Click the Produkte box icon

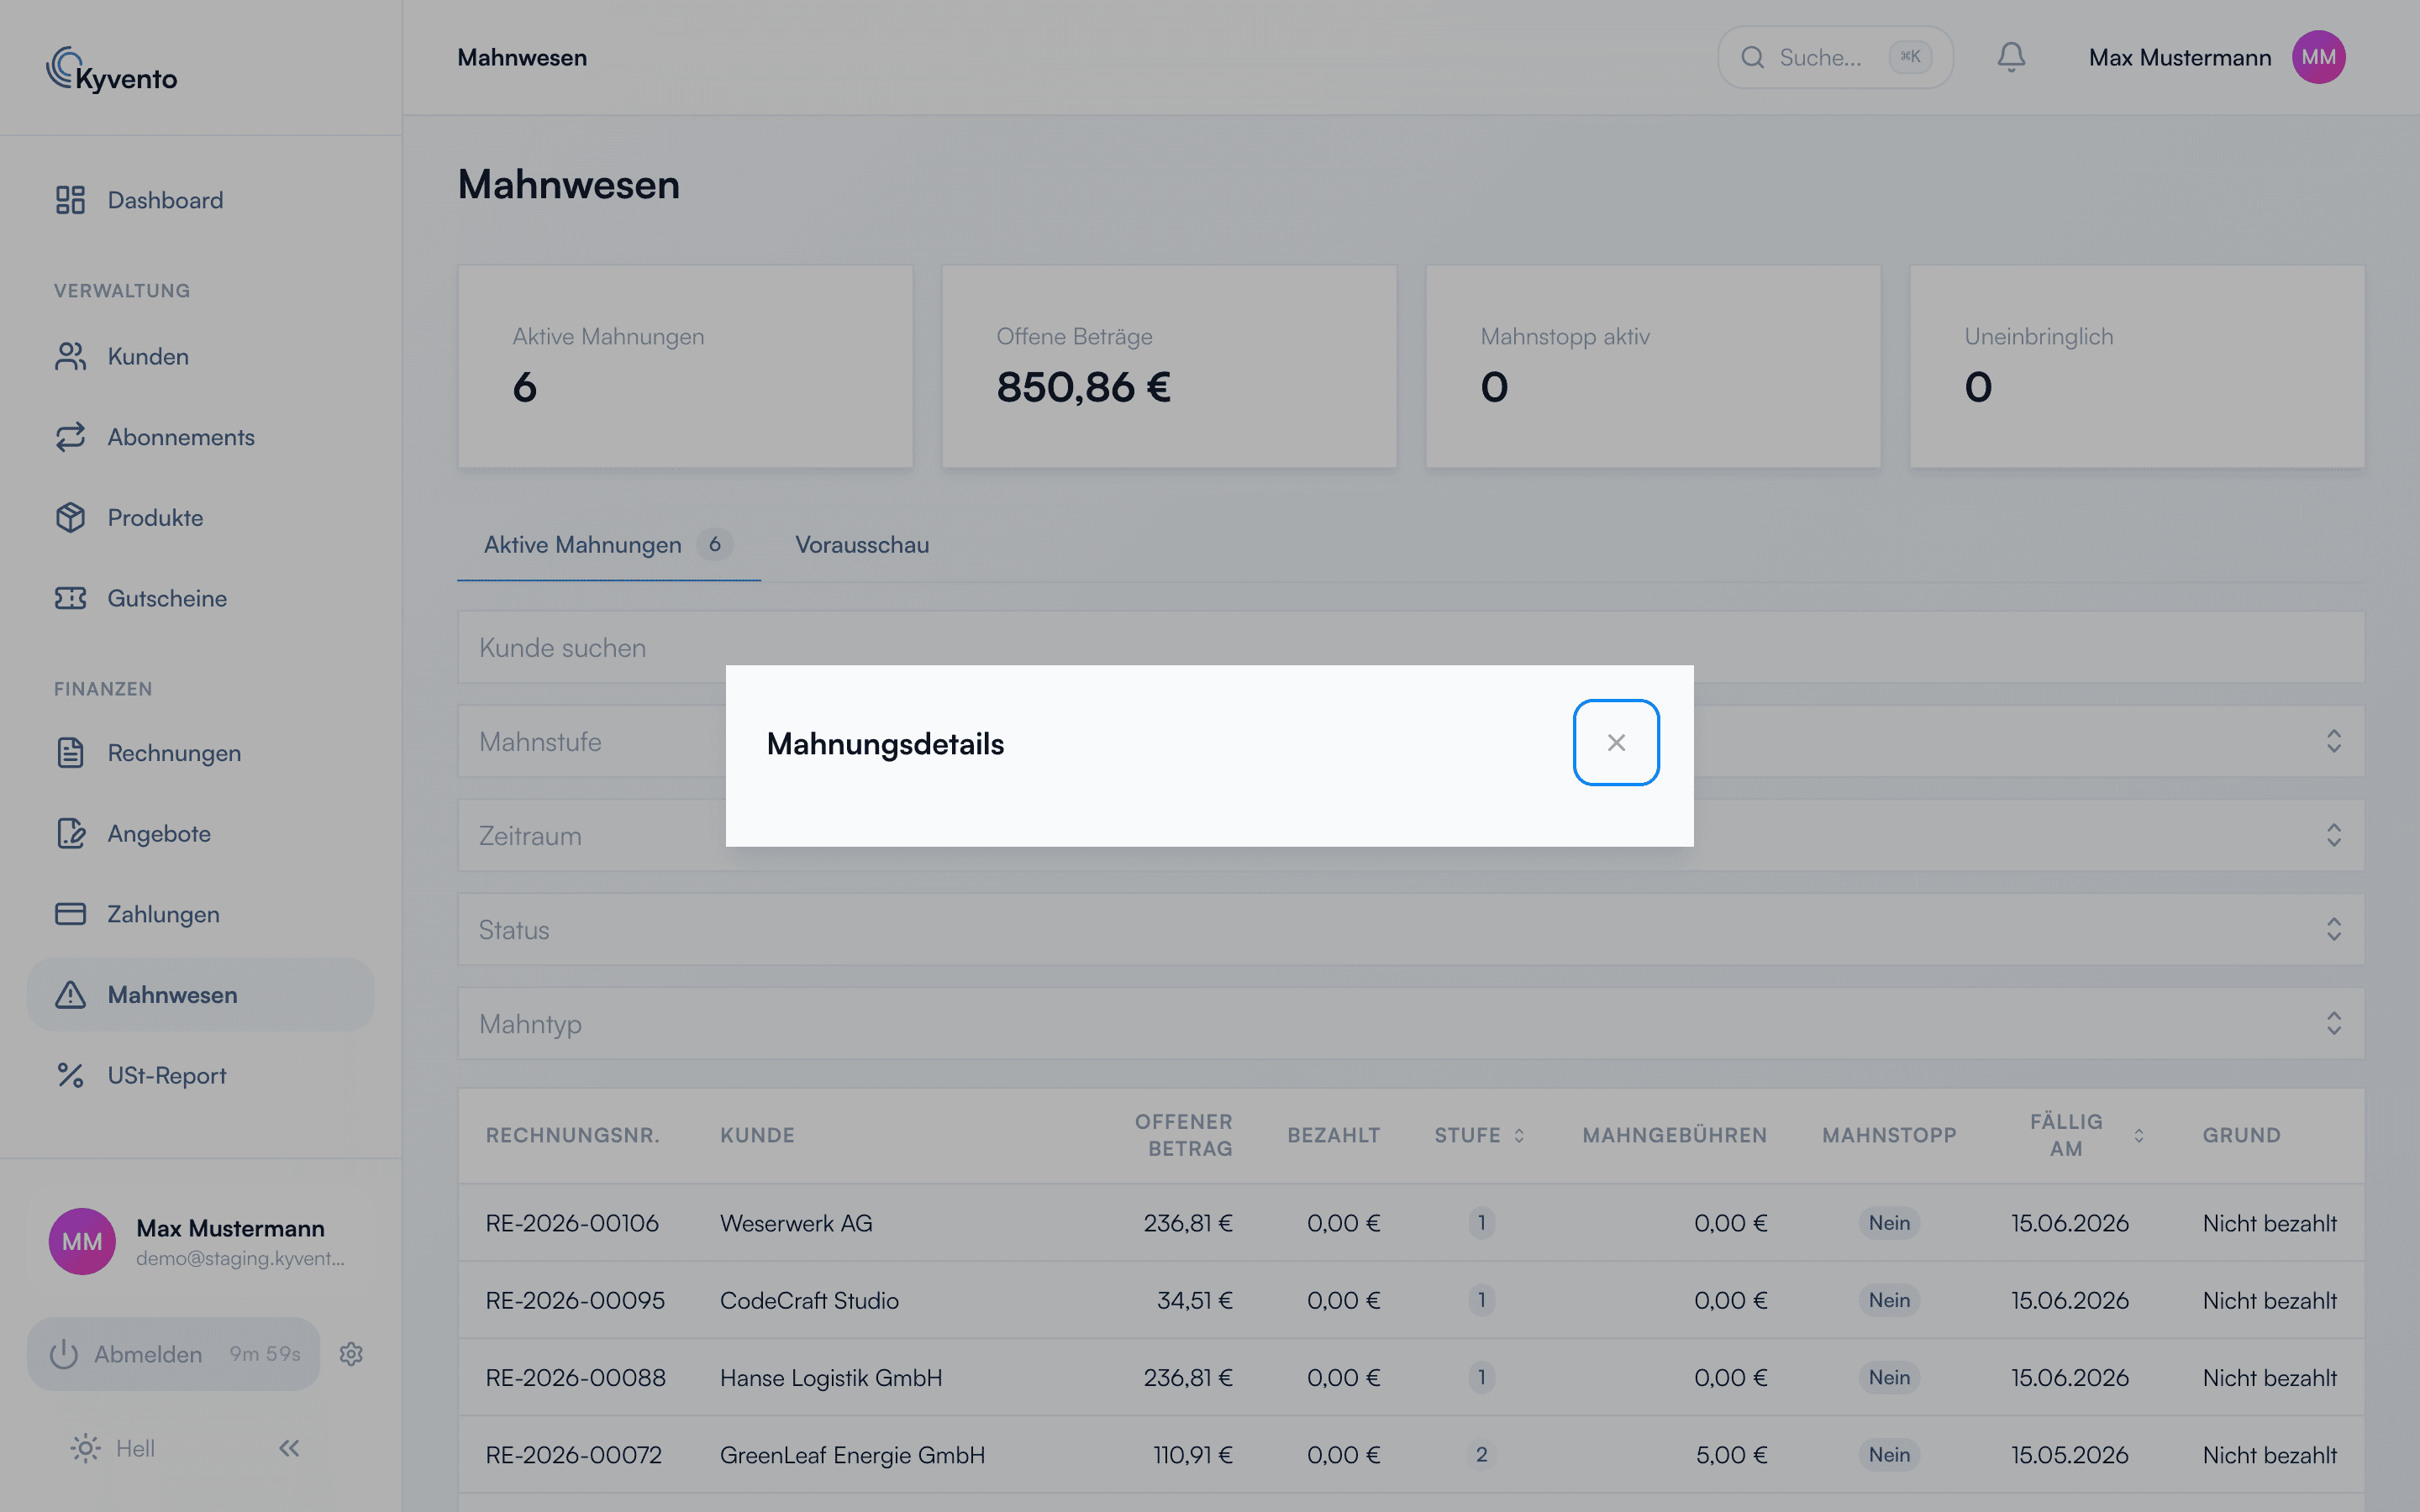tap(70, 517)
